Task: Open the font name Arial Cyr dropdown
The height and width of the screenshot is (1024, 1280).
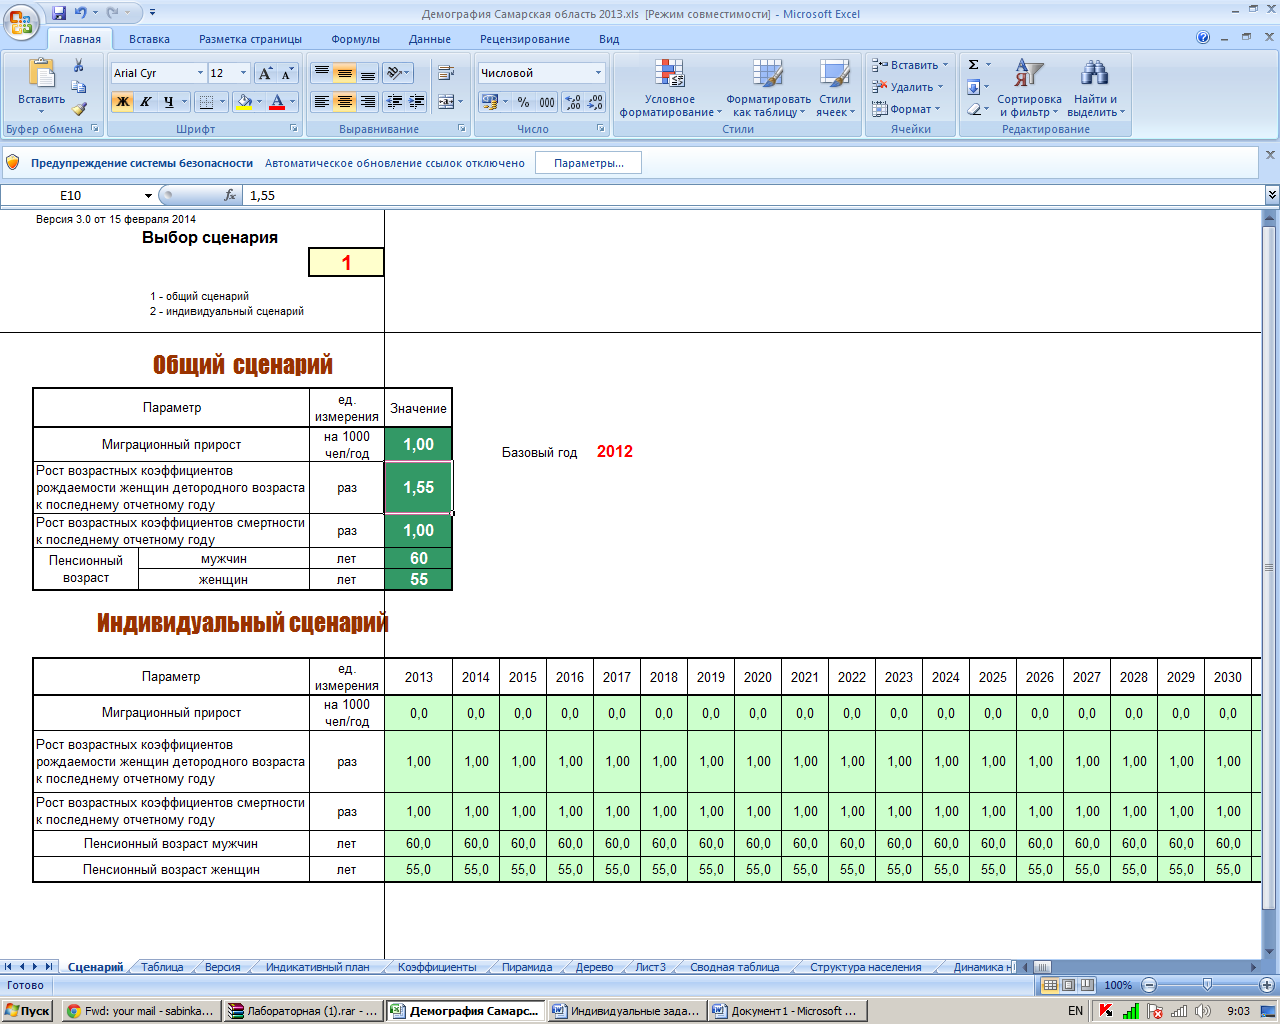Action: pyautogui.click(x=200, y=73)
